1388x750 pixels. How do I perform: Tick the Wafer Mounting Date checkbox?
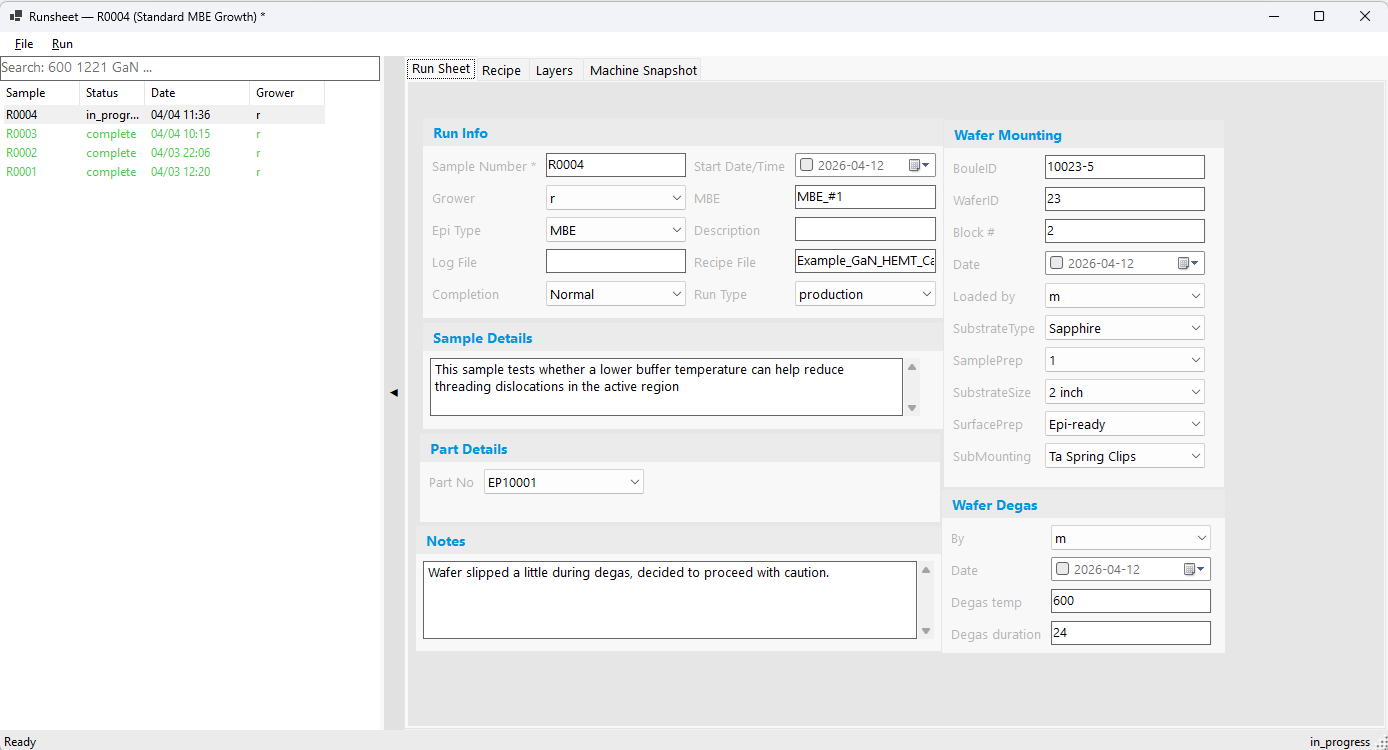(1057, 264)
